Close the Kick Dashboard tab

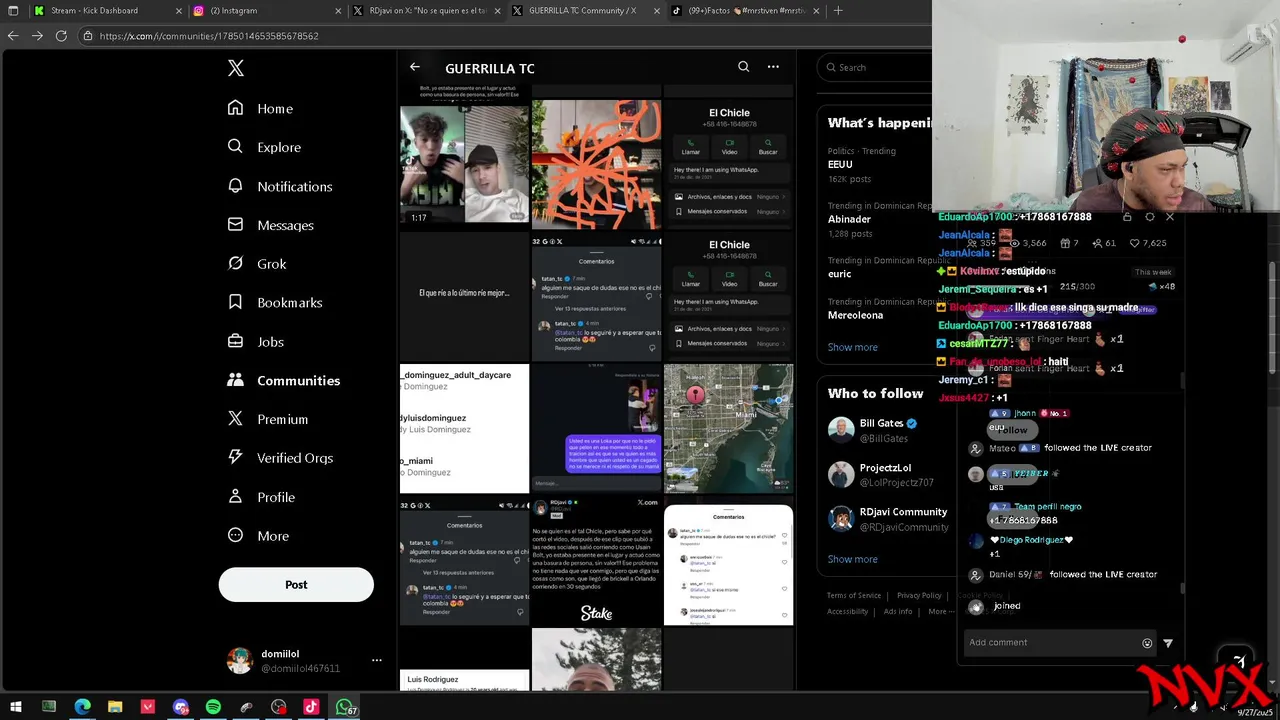pyautogui.click(x=179, y=10)
